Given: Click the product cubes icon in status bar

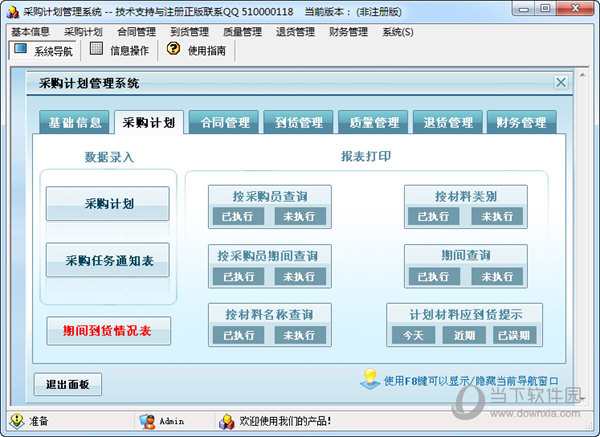Looking at the screenshot, I should 227,421.
